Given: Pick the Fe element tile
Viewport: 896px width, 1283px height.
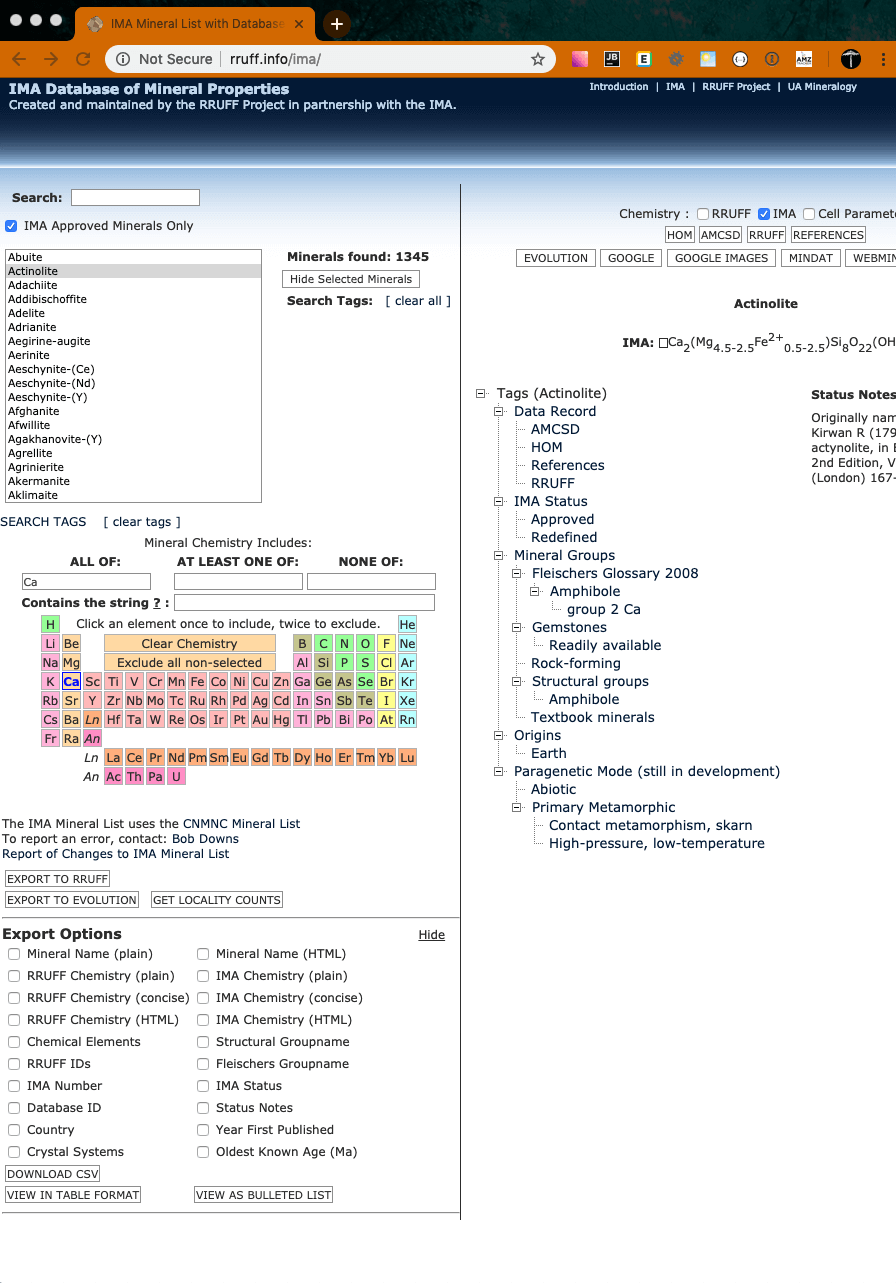Looking at the screenshot, I should pos(197,681).
